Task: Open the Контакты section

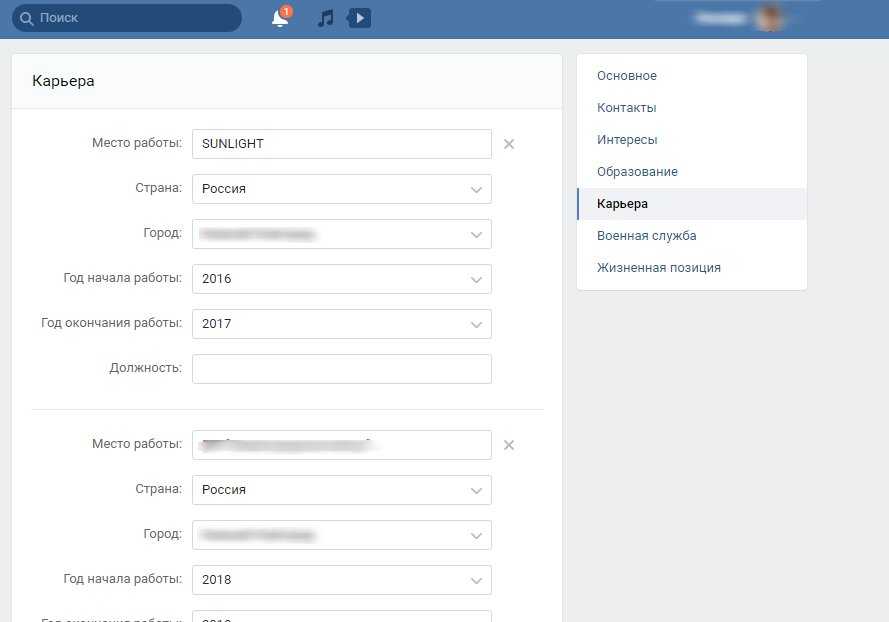Action: (627, 108)
